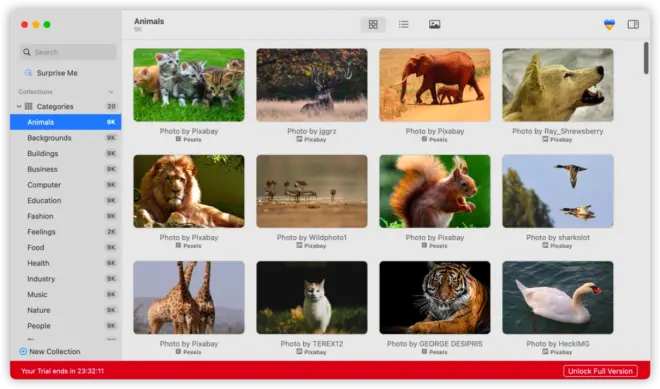Click the blue-yellow heart icon

point(609,24)
